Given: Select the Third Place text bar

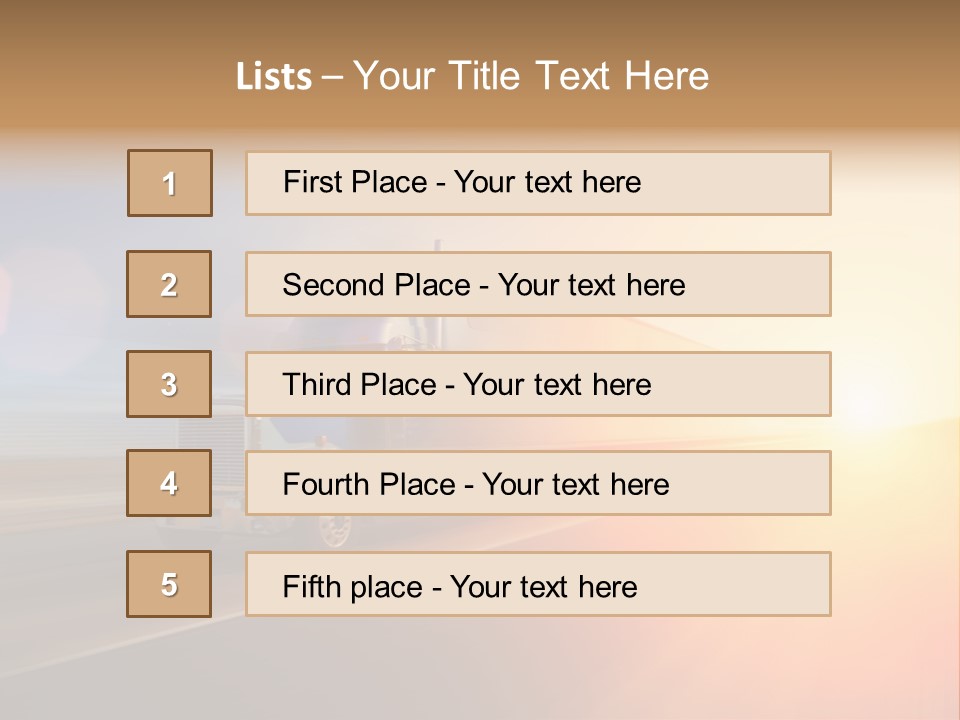Looking at the screenshot, I should click(538, 384).
